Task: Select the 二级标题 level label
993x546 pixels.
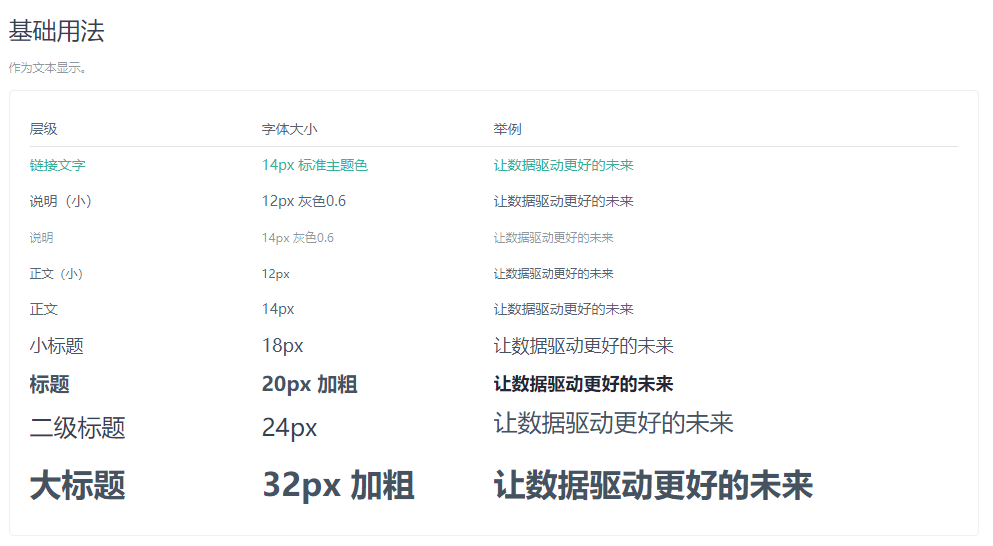Action: pos(78,428)
